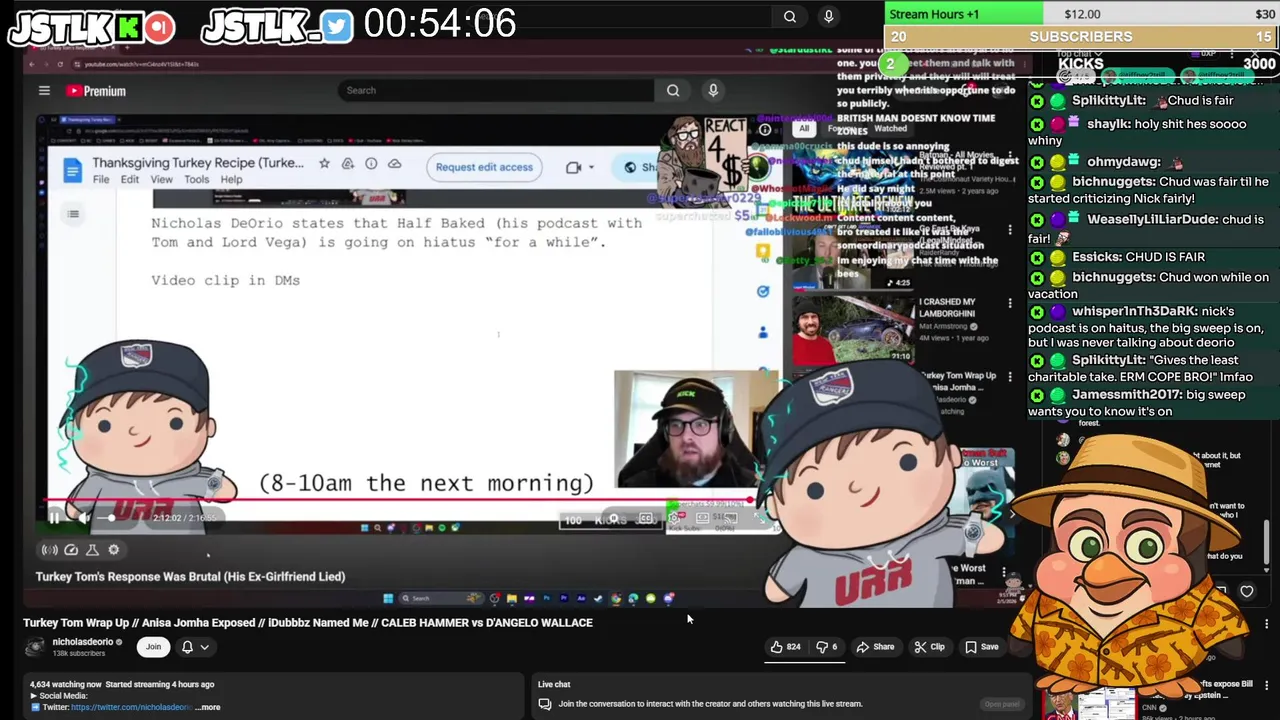Screen dimensions: 1280x720
Task: Click the document move-to-folder icon
Action: 347,163
